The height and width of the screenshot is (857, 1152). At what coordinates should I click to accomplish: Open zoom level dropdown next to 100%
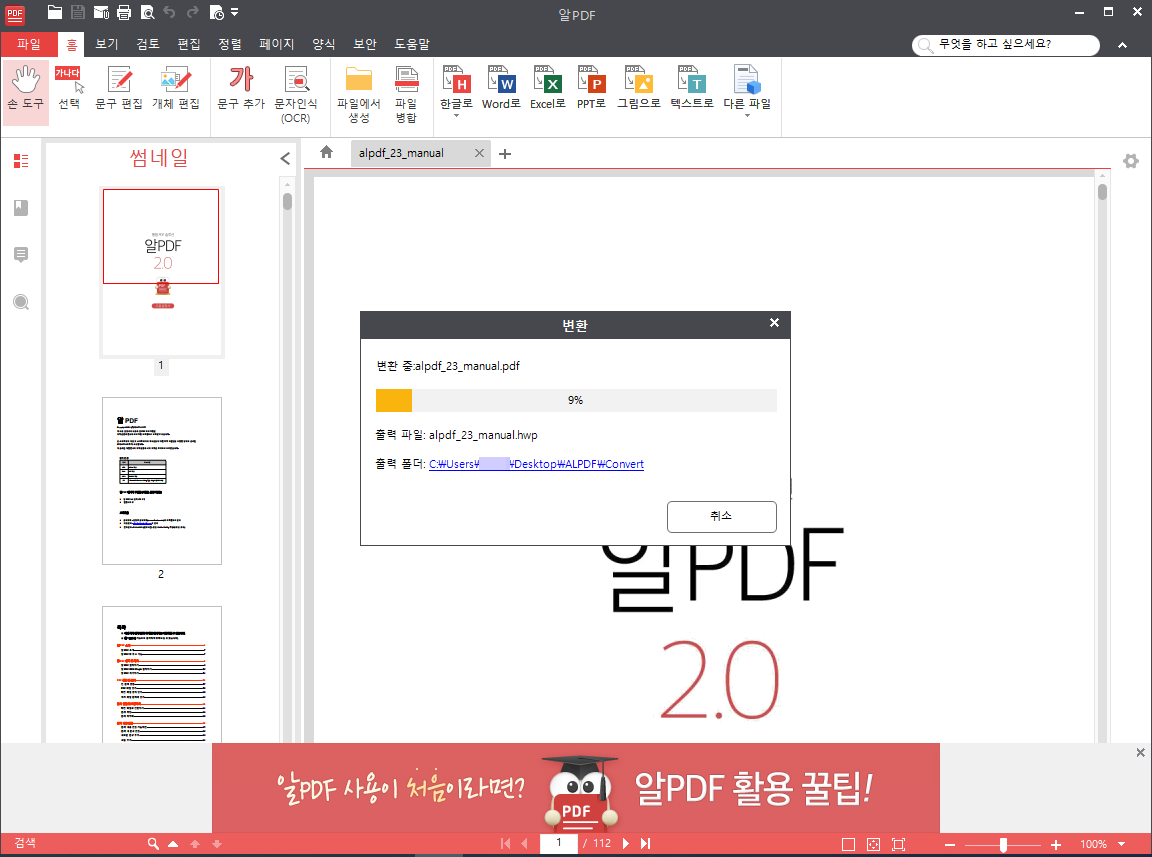[x=1122, y=844]
